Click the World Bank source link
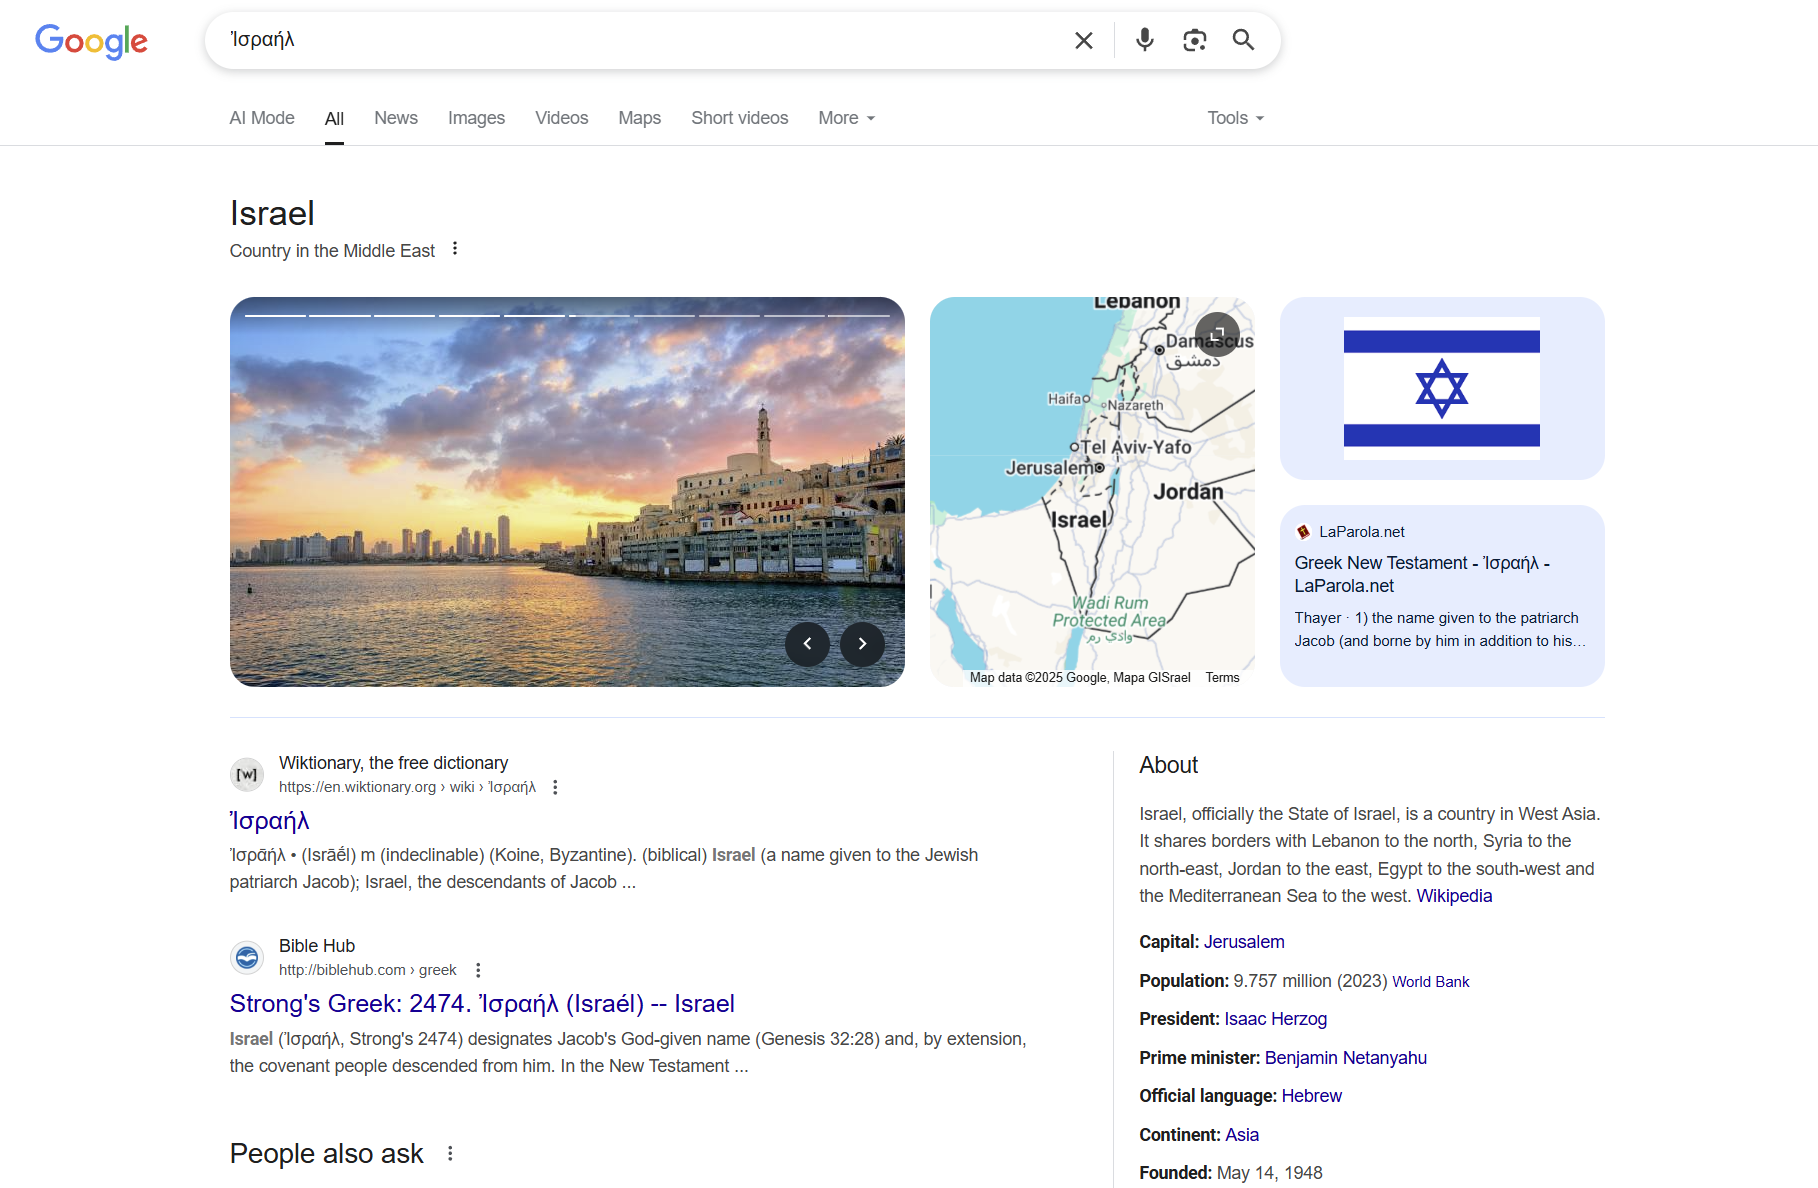 tap(1431, 982)
